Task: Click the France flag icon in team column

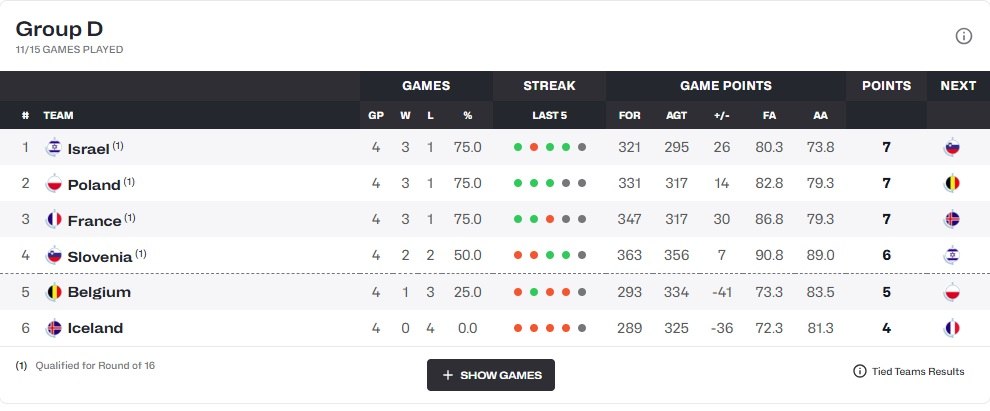Action: coord(54,220)
